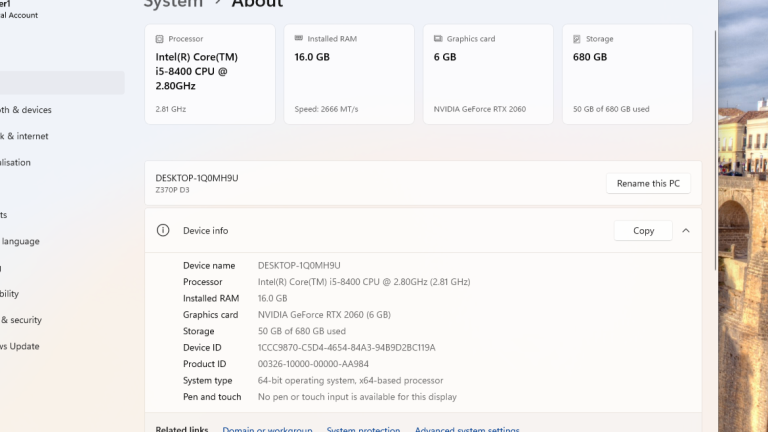Open the Advanced system settings link
Screen dimensions: 768x432
click(x=467, y=429)
